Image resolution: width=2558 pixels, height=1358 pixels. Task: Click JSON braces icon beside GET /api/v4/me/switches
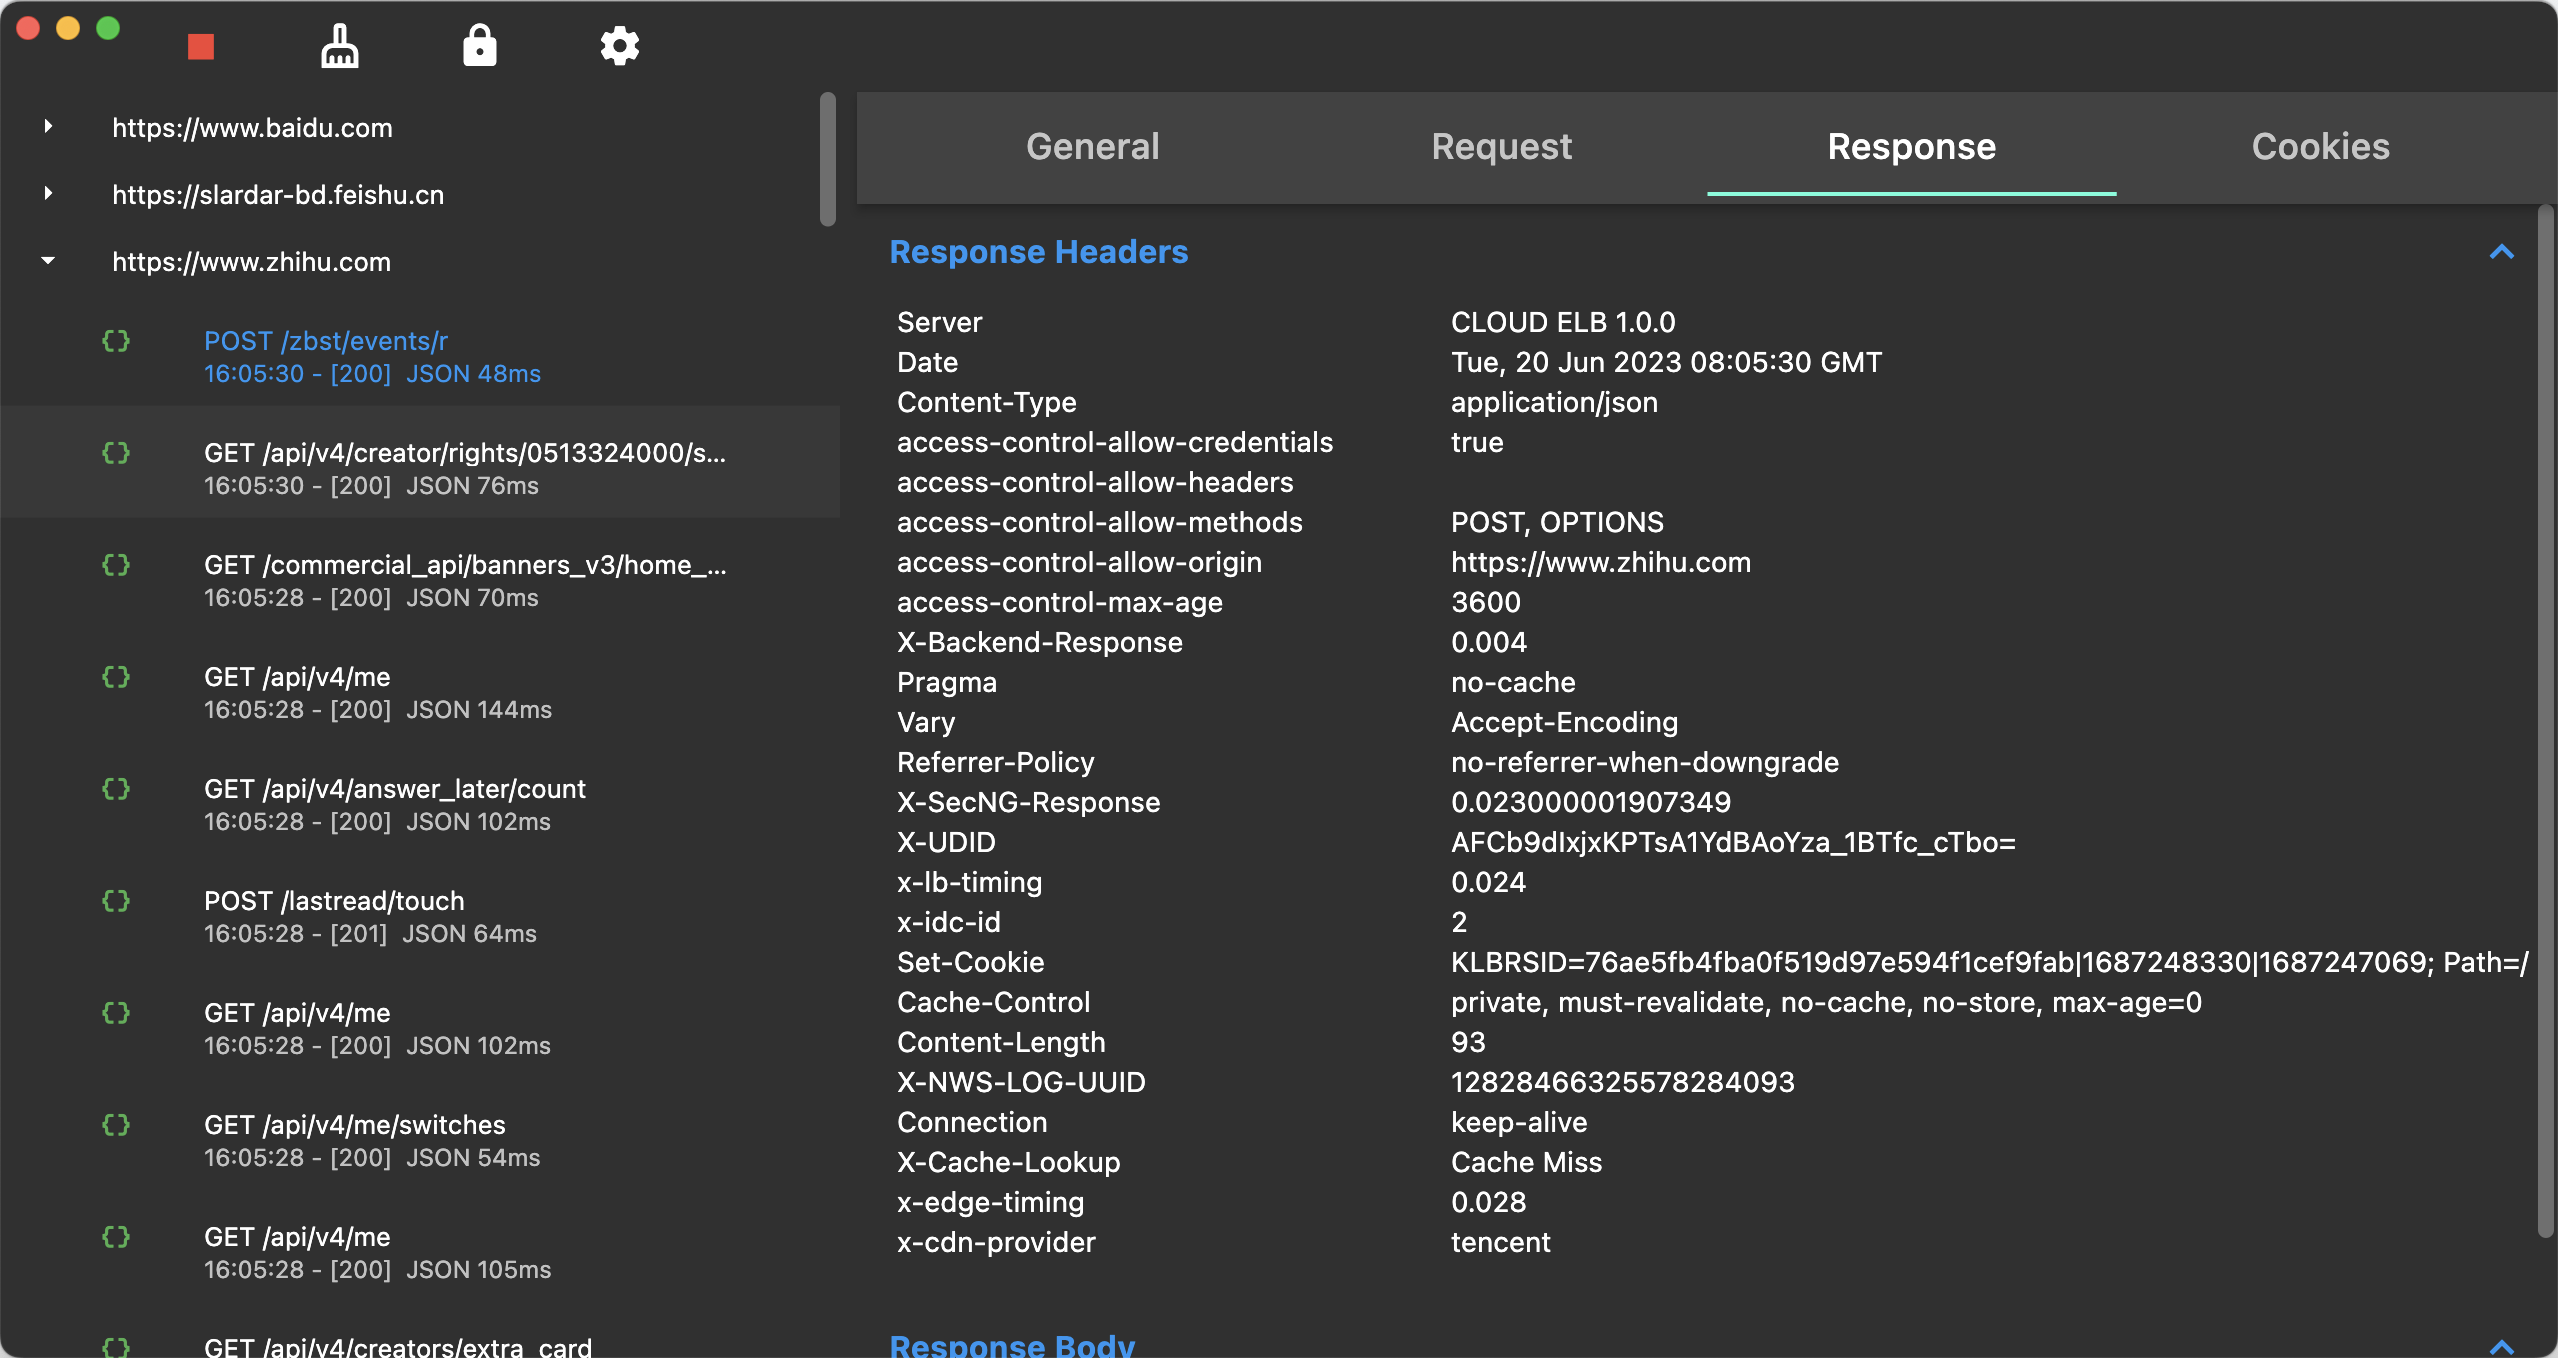[x=116, y=1125]
